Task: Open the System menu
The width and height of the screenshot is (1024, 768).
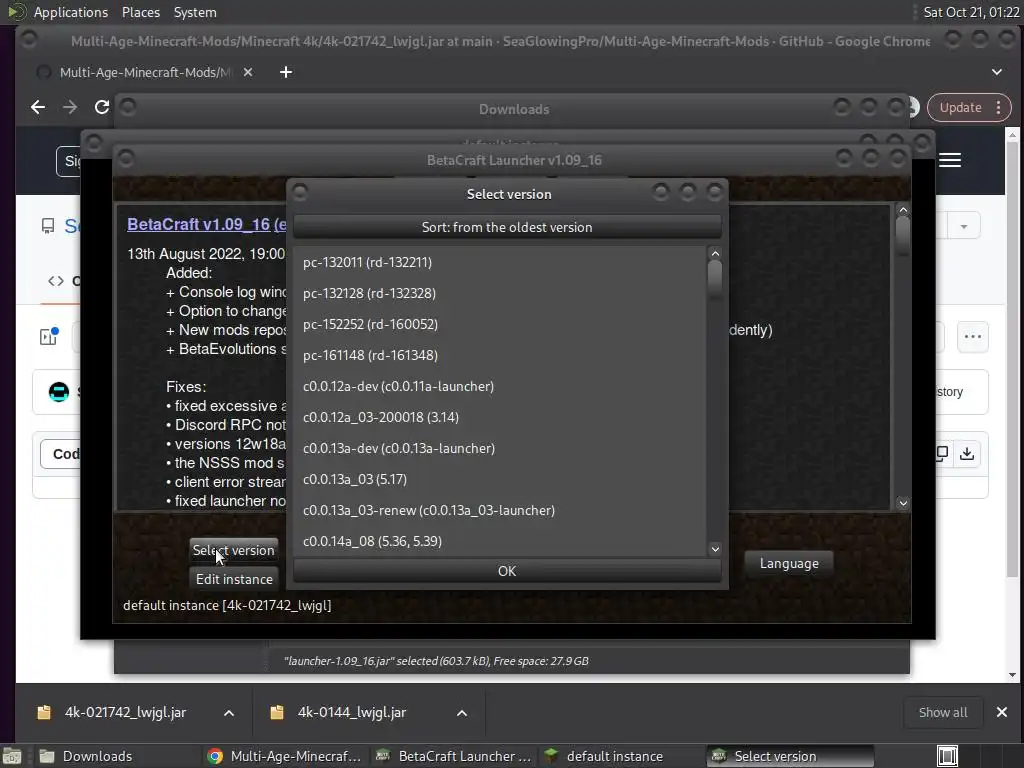Action: [x=195, y=12]
